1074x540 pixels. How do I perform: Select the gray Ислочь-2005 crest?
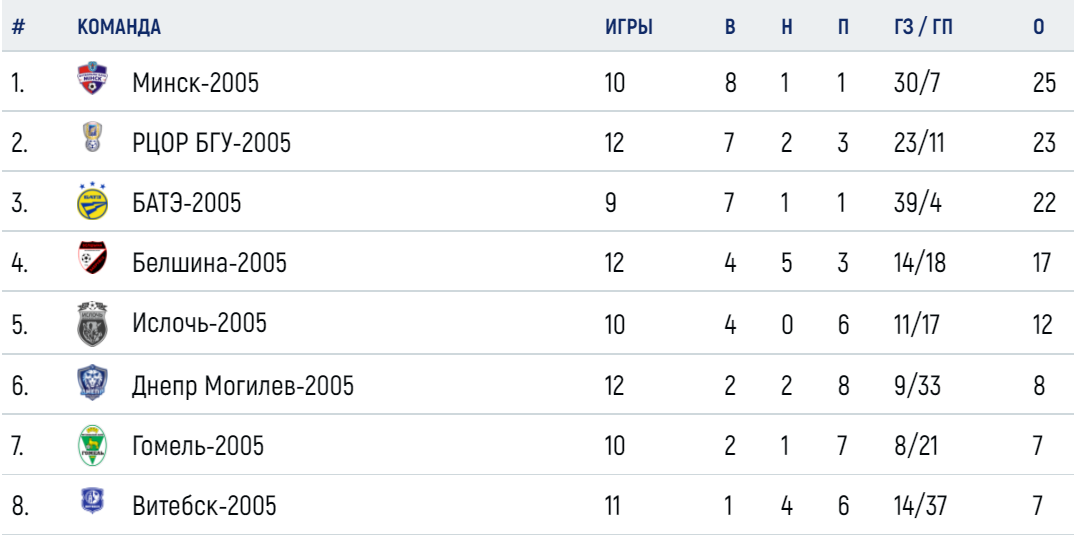click(x=92, y=323)
